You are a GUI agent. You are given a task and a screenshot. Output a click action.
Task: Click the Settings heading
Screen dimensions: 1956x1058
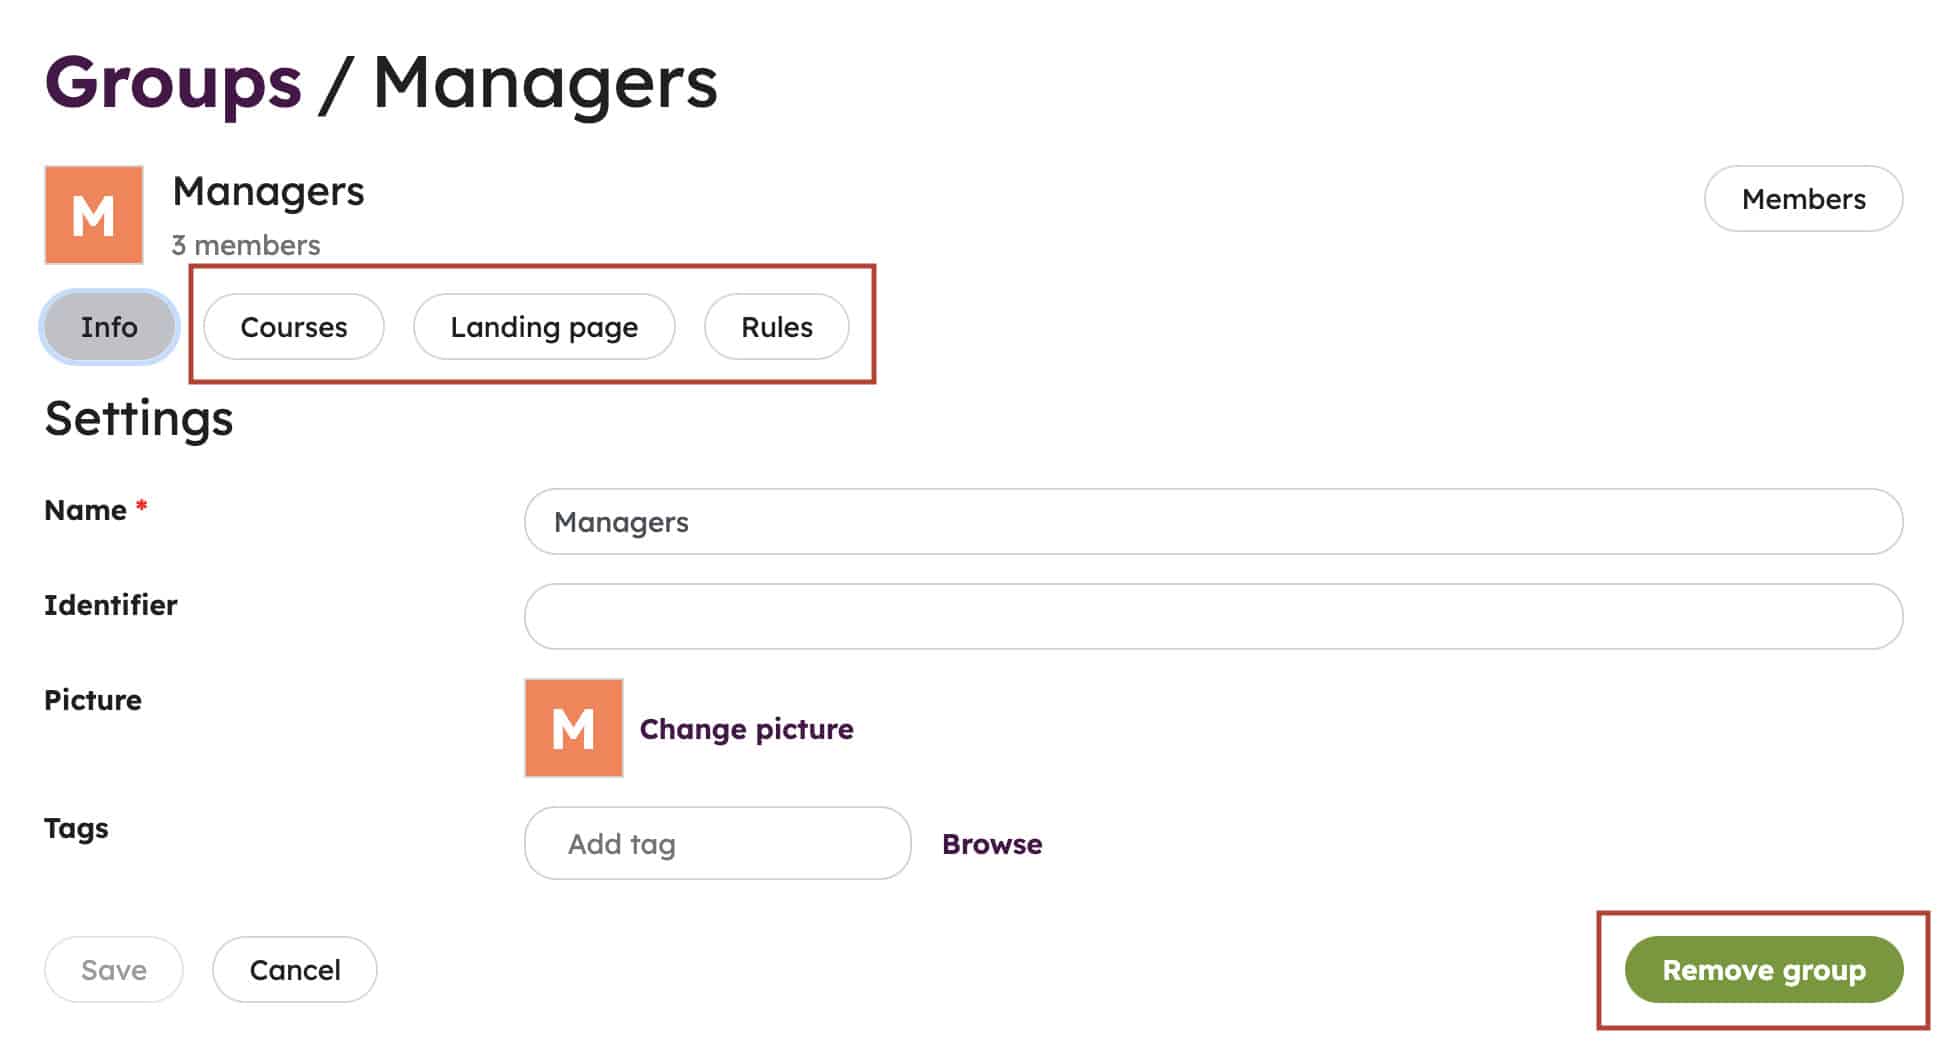coord(139,418)
